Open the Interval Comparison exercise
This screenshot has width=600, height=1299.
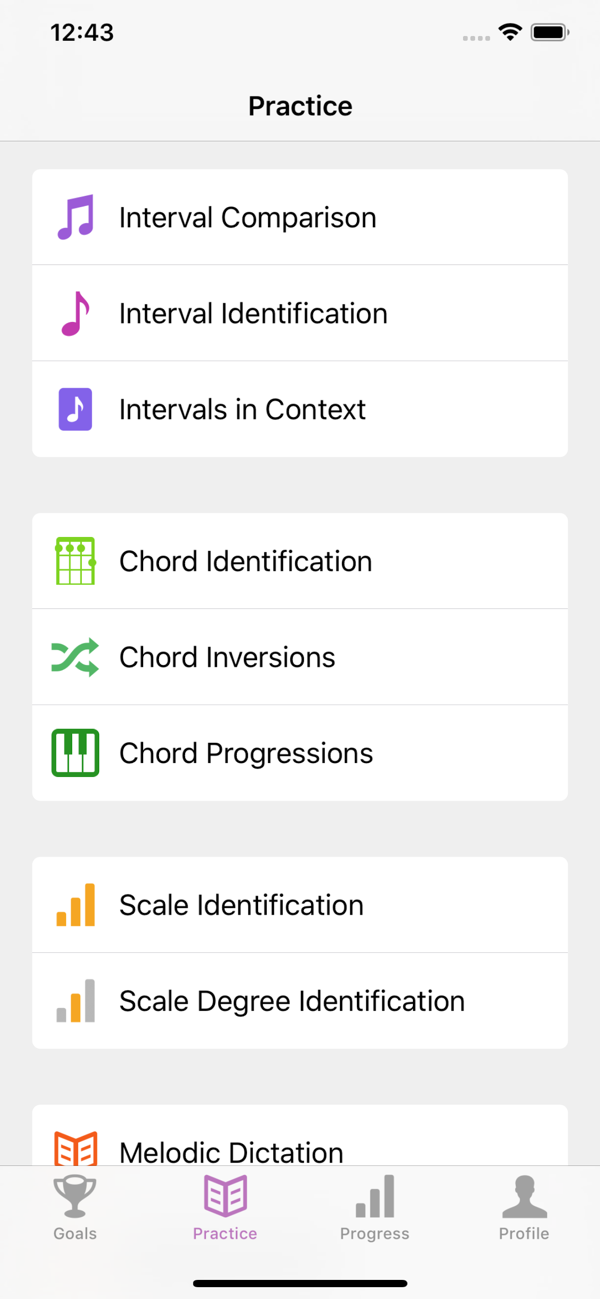(x=300, y=217)
